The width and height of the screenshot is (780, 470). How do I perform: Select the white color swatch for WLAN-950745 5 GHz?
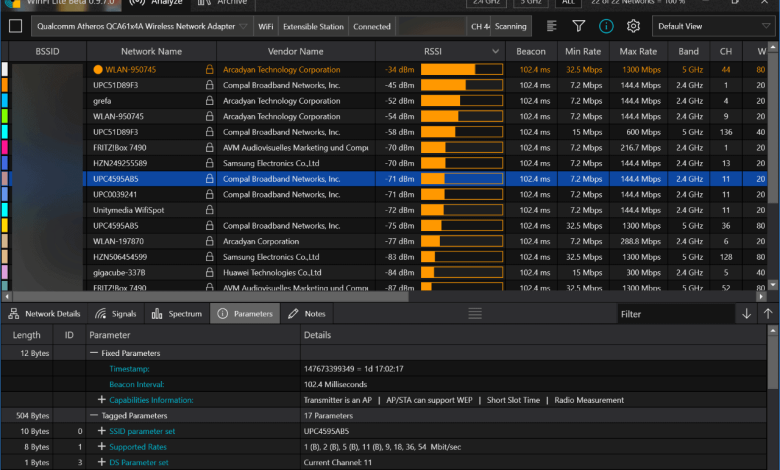[x=4, y=69]
